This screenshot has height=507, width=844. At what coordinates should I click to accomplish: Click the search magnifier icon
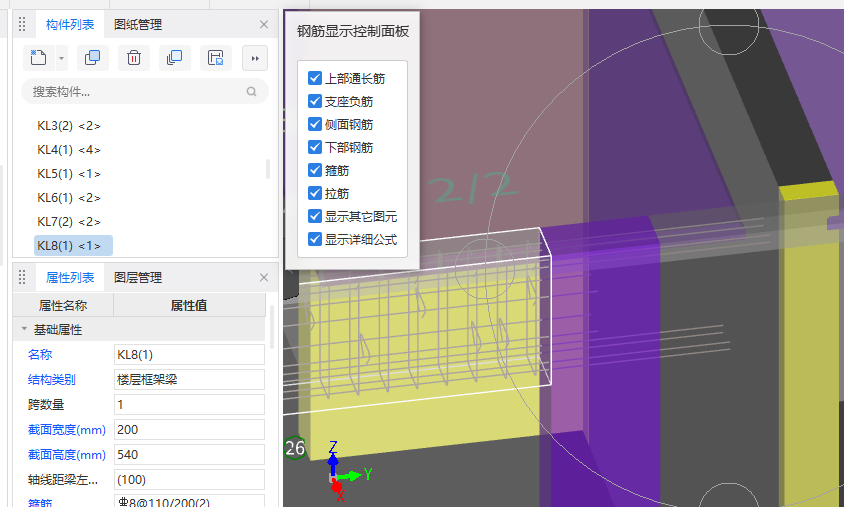[251, 91]
